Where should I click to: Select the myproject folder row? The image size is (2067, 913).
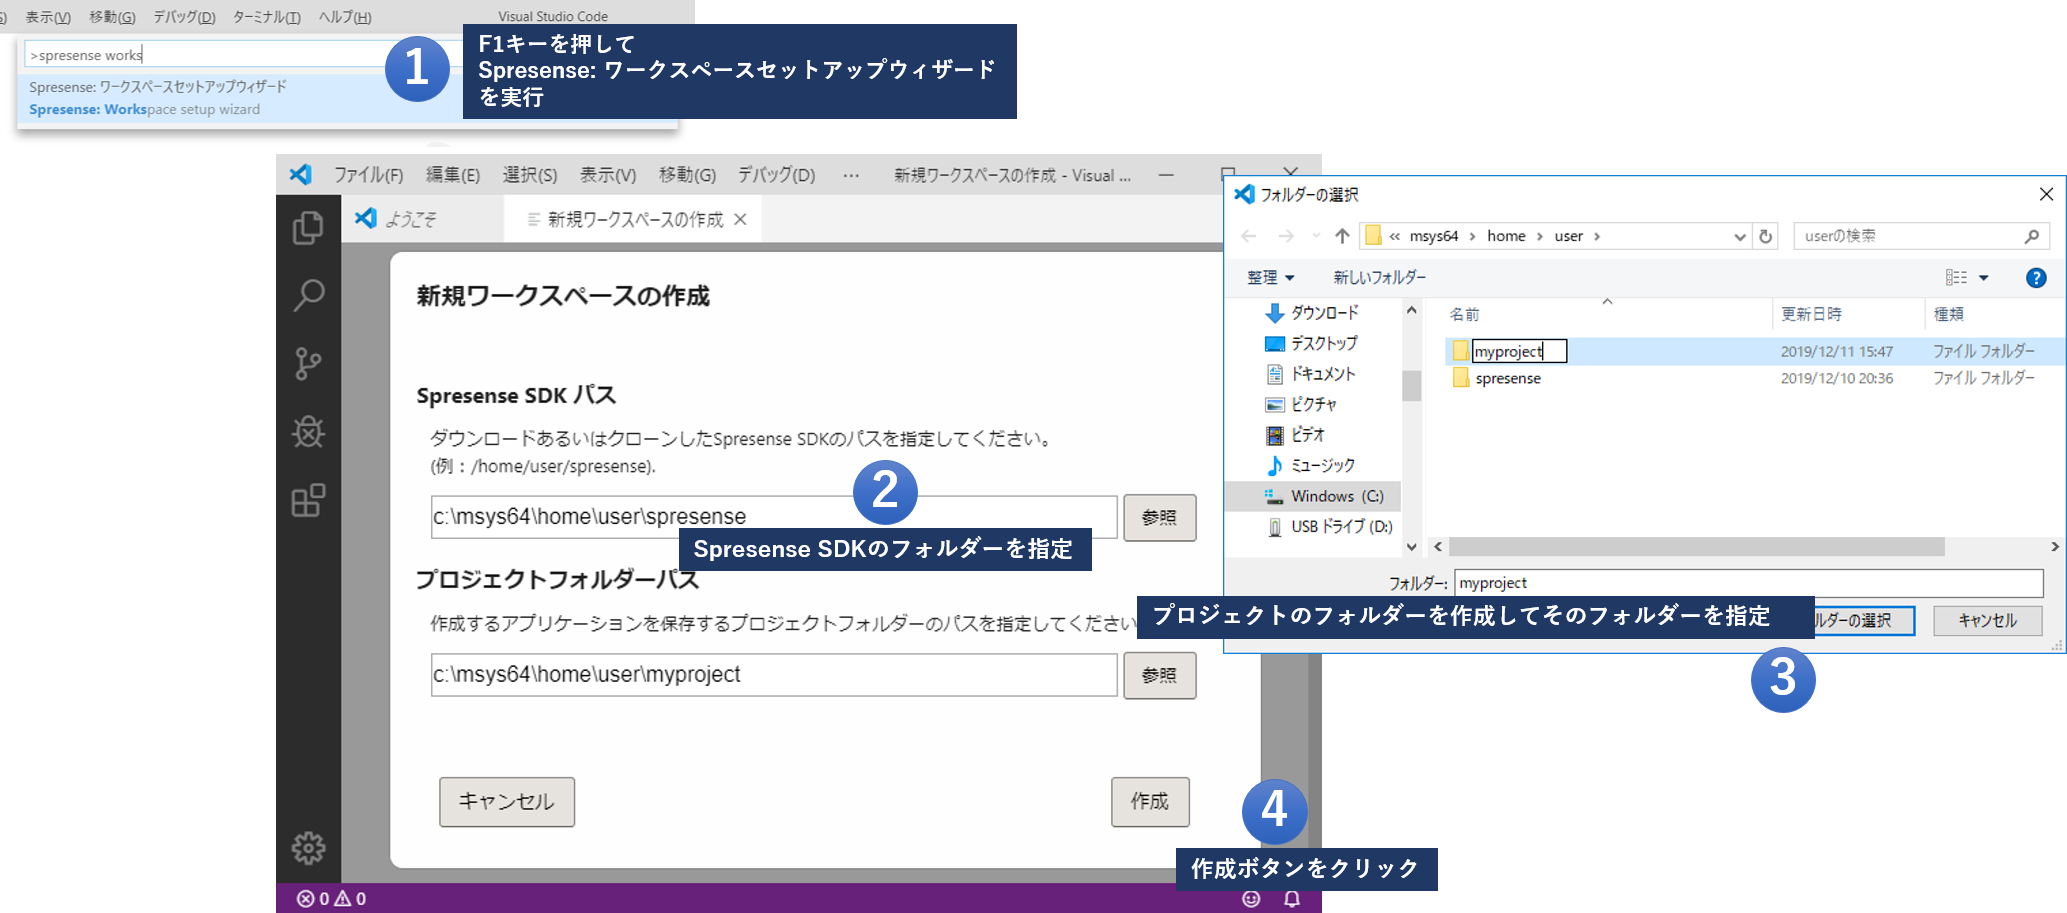coord(1755,351)
